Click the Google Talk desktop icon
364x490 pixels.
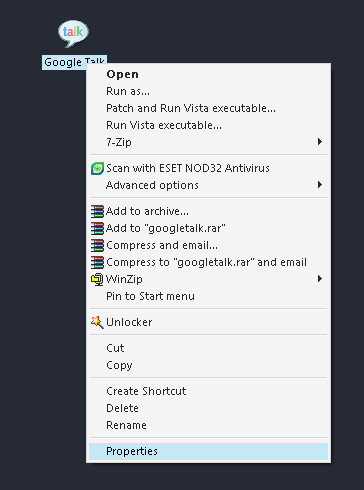pos(73,33)
